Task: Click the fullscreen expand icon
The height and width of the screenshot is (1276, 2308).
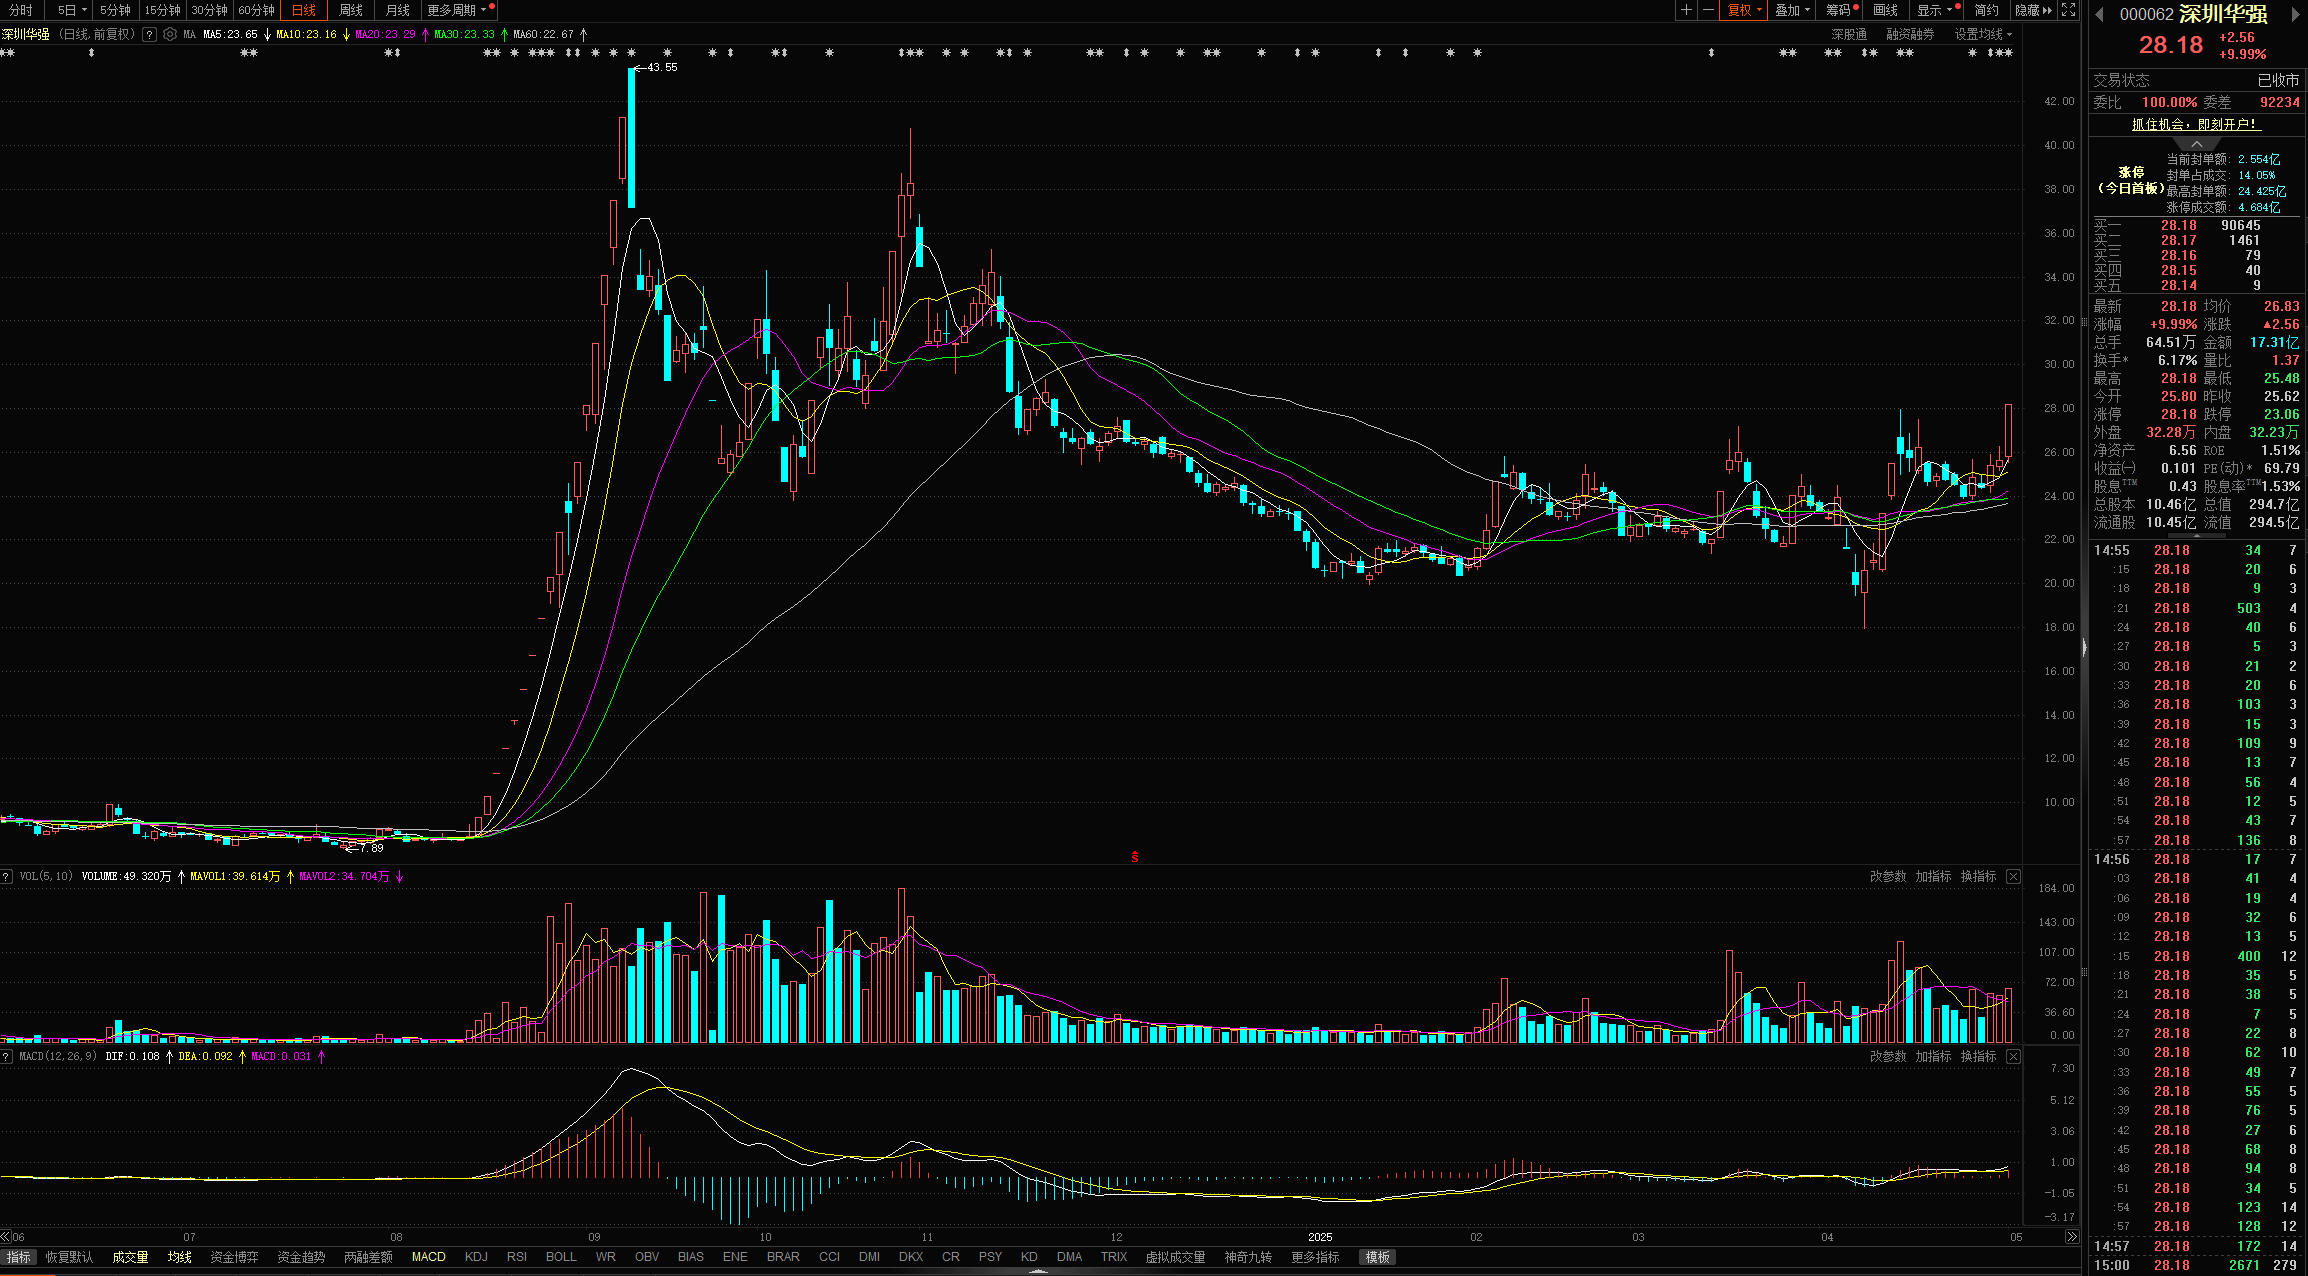Action: pos(2068,10)
